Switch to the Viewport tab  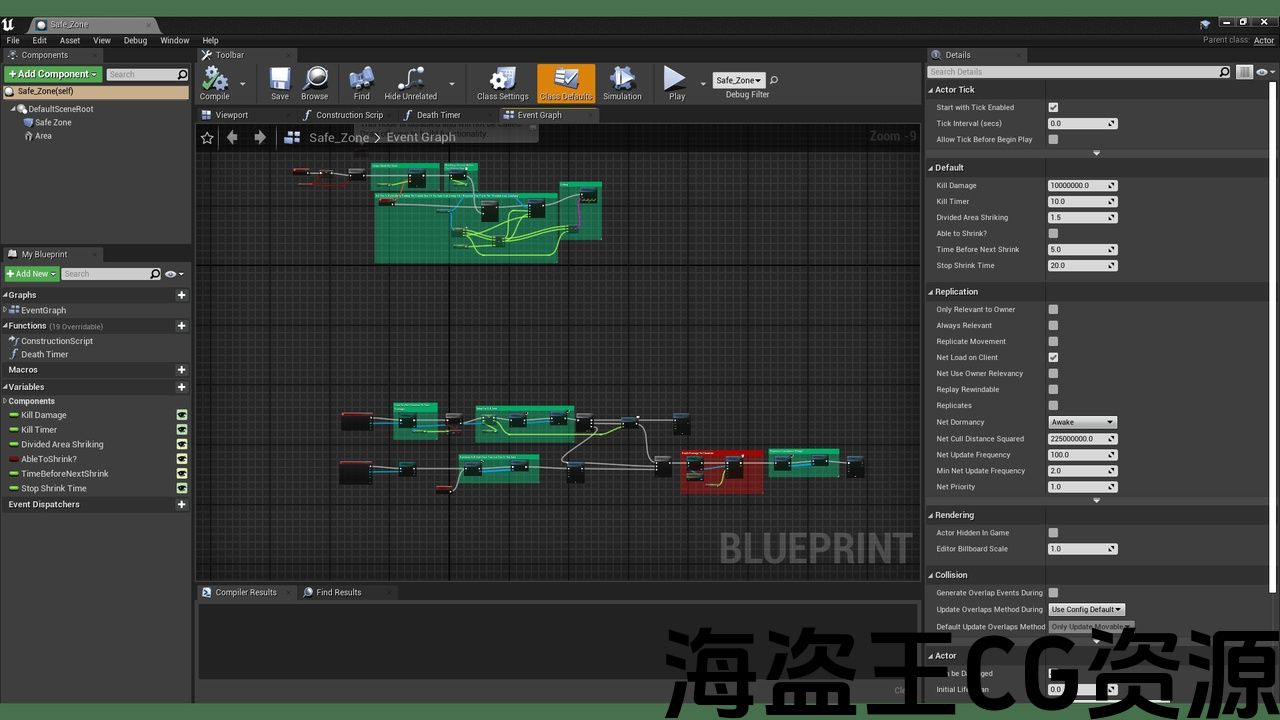click(231, 115)
